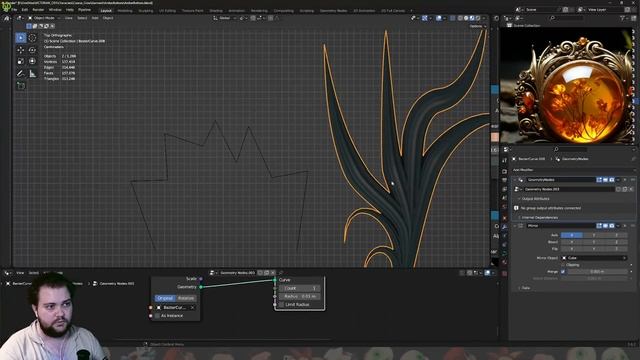Select the Measure tool
The height and width of the screenshot is (360, 640).
[32, 73]
